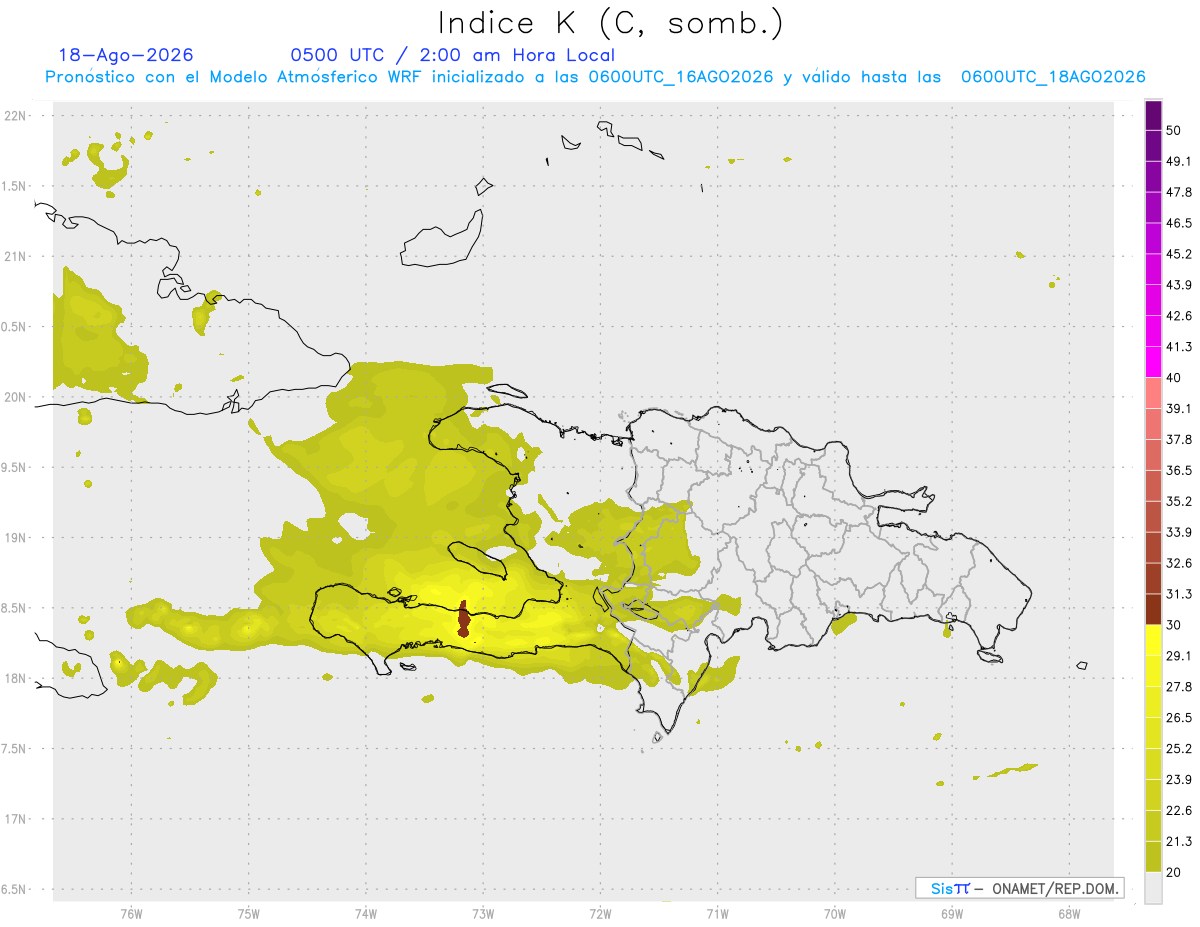This screenshot has width=1200, height=927.
Task: Click the "50" color scale label
Action: pyautogui.click(x=1173, y=131)
